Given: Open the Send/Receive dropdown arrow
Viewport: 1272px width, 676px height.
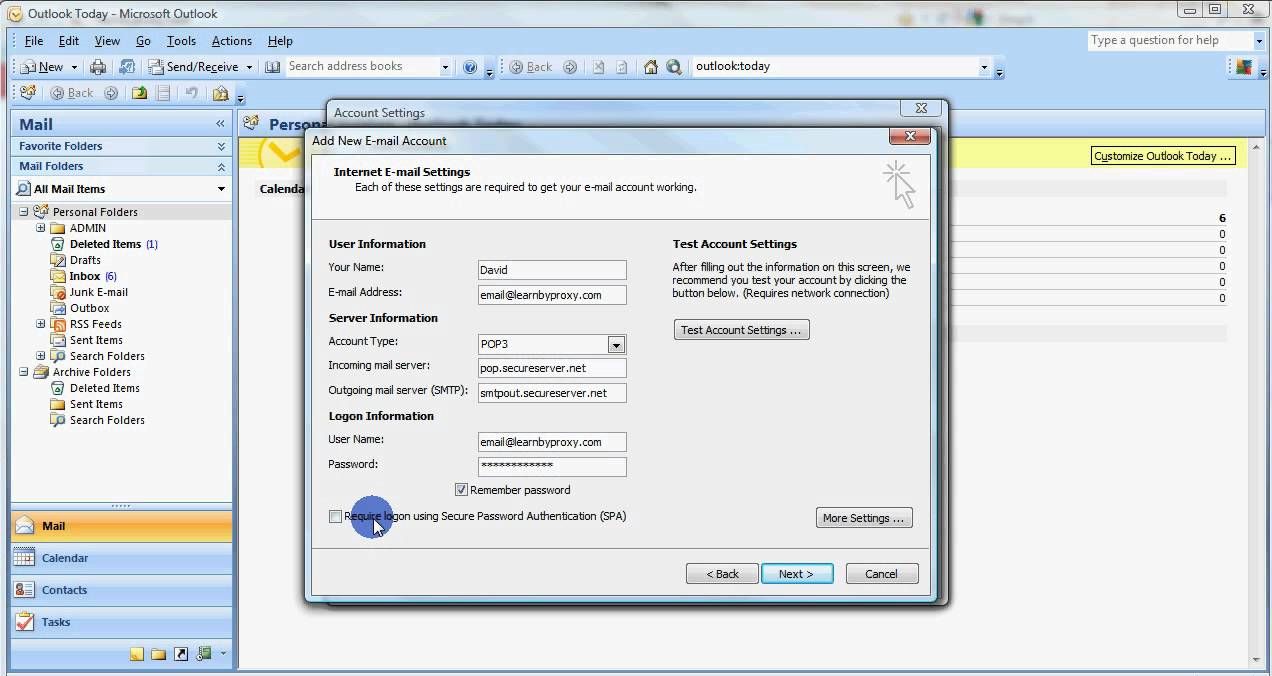Looking at the screenshot, I should click(x=248, y=67).
